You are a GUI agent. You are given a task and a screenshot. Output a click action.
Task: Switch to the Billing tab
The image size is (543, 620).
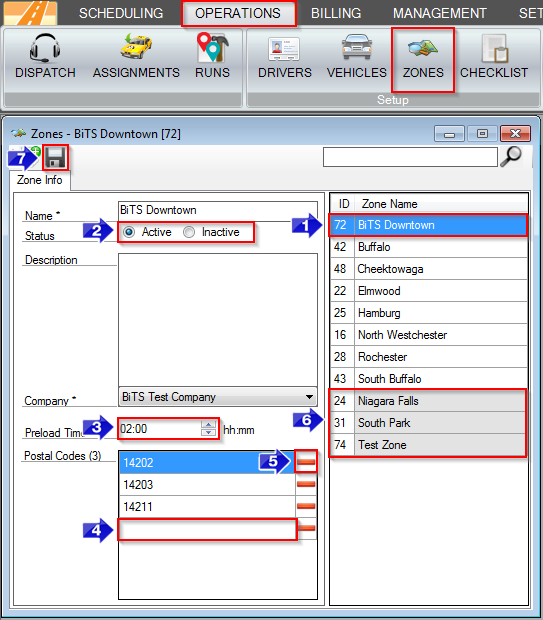[x=336, y=13]
